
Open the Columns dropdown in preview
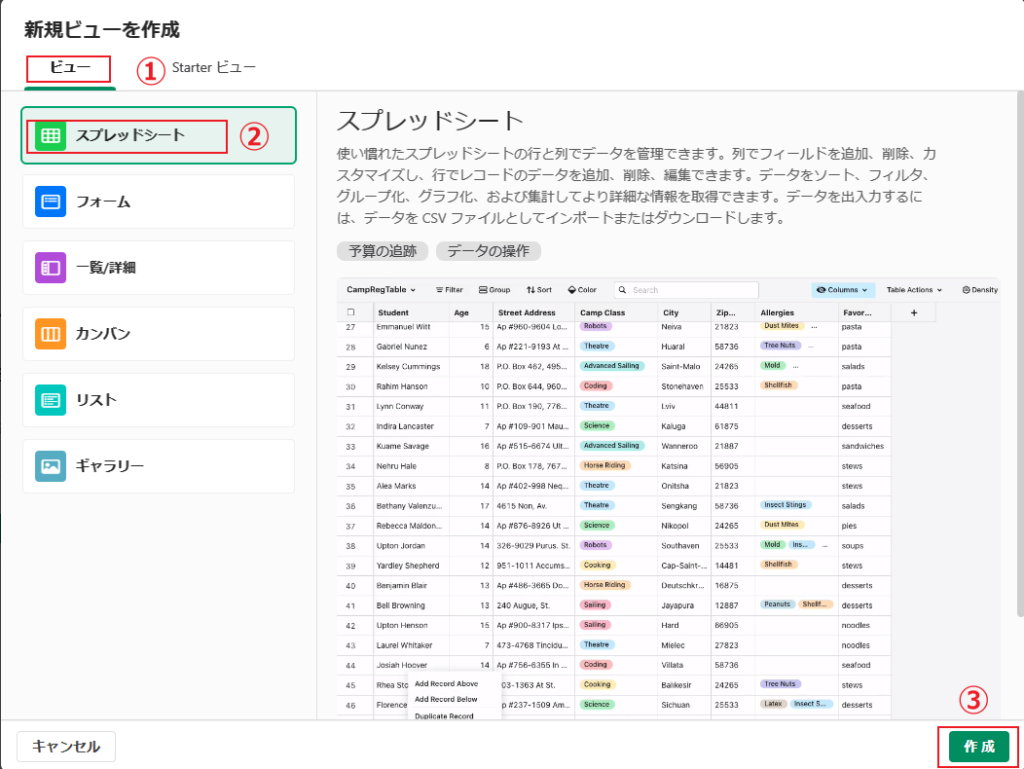(x=842, y=290)
